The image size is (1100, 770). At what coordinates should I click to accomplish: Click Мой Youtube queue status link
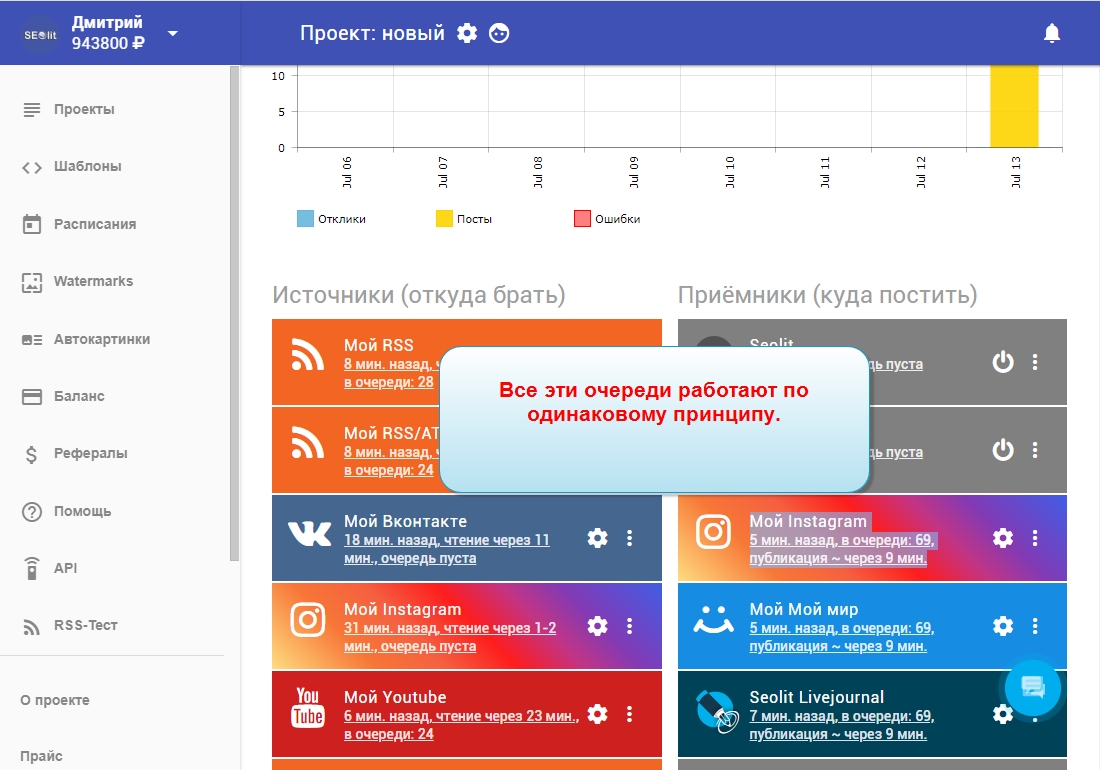(x=460, y=725)
